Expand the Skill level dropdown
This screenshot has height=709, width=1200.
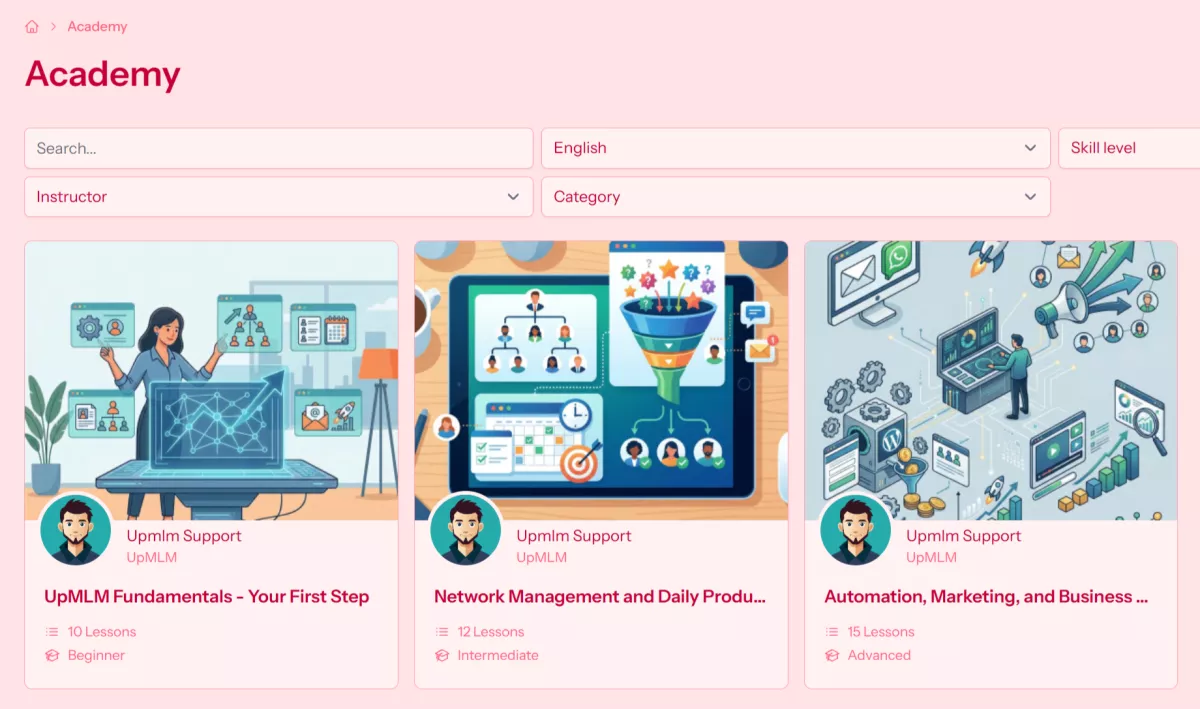pyautogui.click(x=1129, y=148)
